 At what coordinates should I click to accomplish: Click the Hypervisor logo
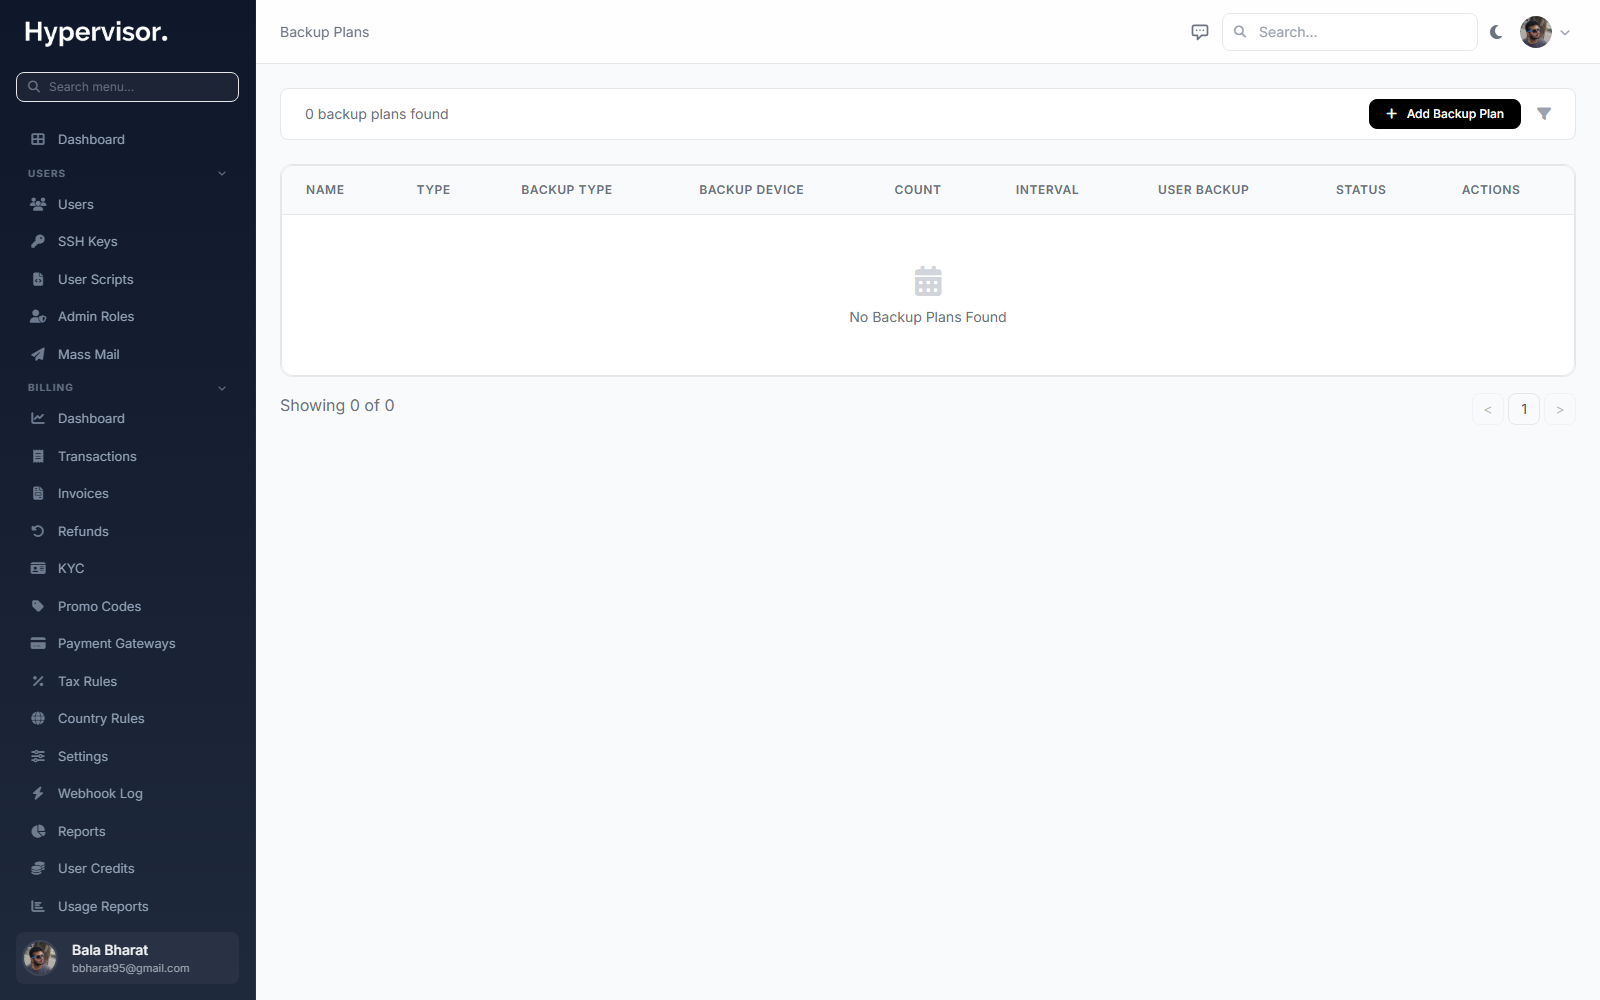click(96, 32)
